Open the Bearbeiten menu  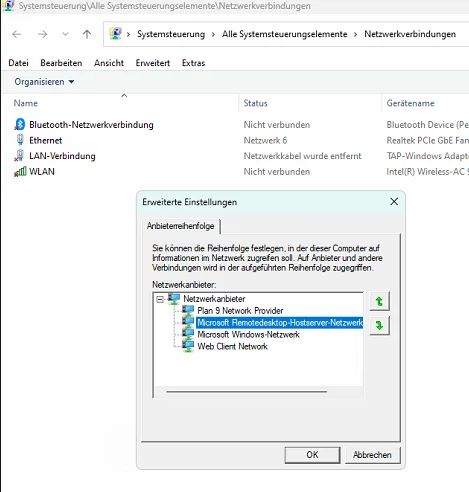(61, 63)
